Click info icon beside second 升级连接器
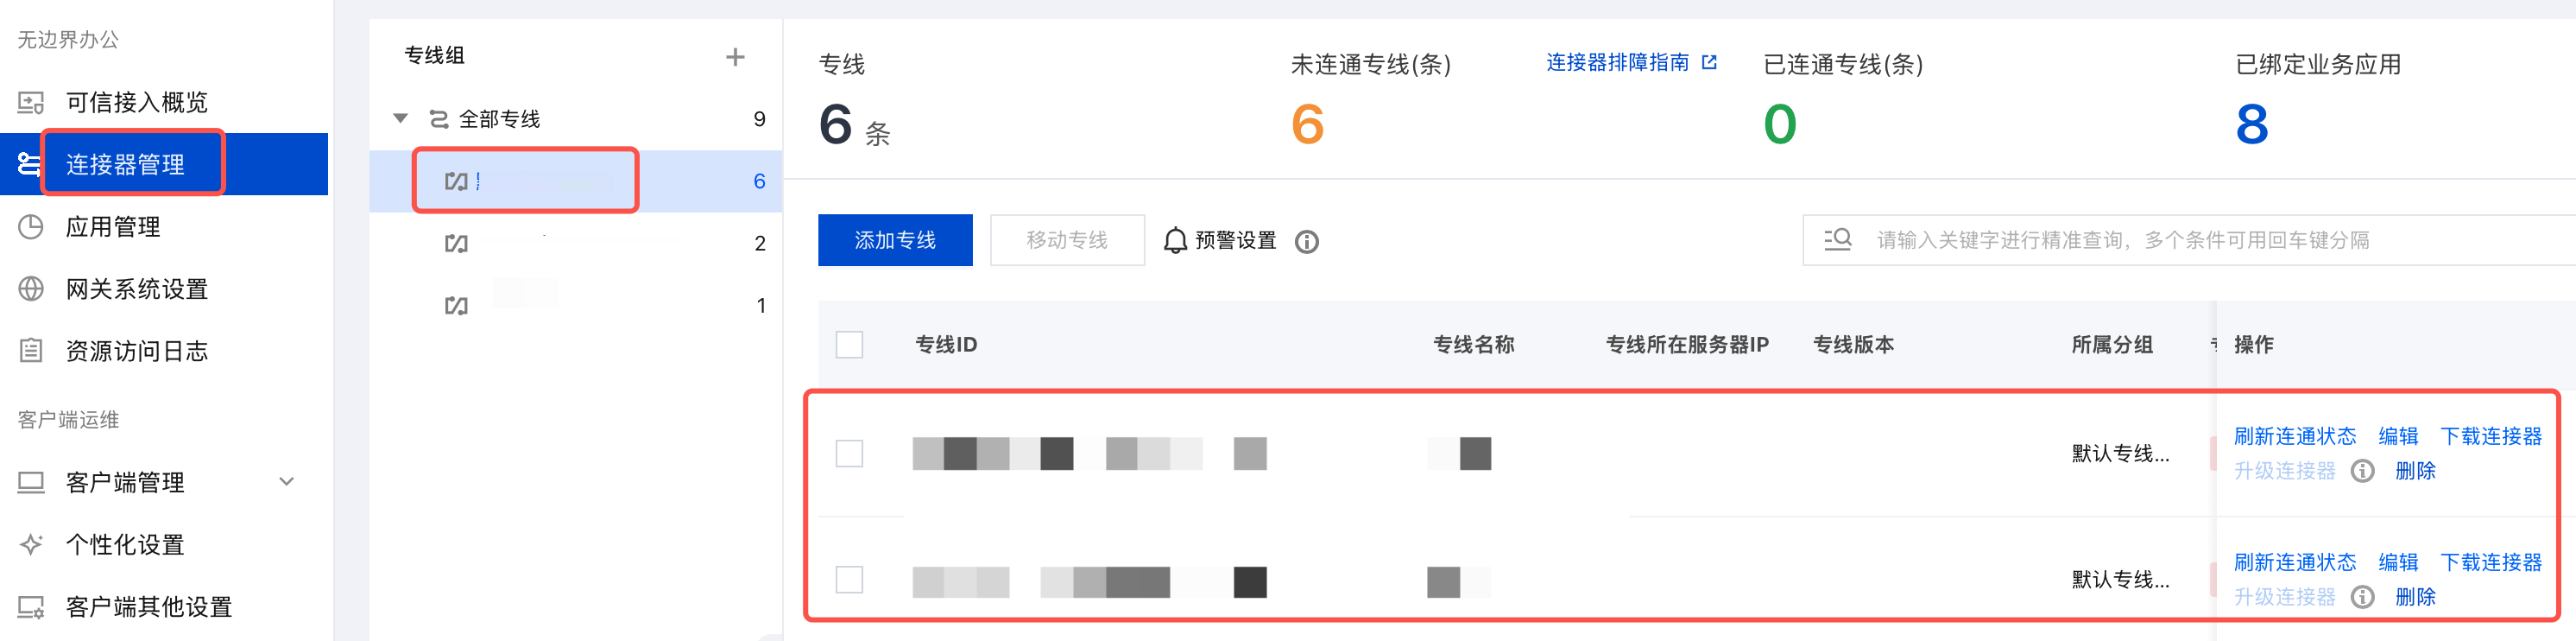Image resolution: width=2576 pixels, height=641 pixels. (x=2362, y=597)
